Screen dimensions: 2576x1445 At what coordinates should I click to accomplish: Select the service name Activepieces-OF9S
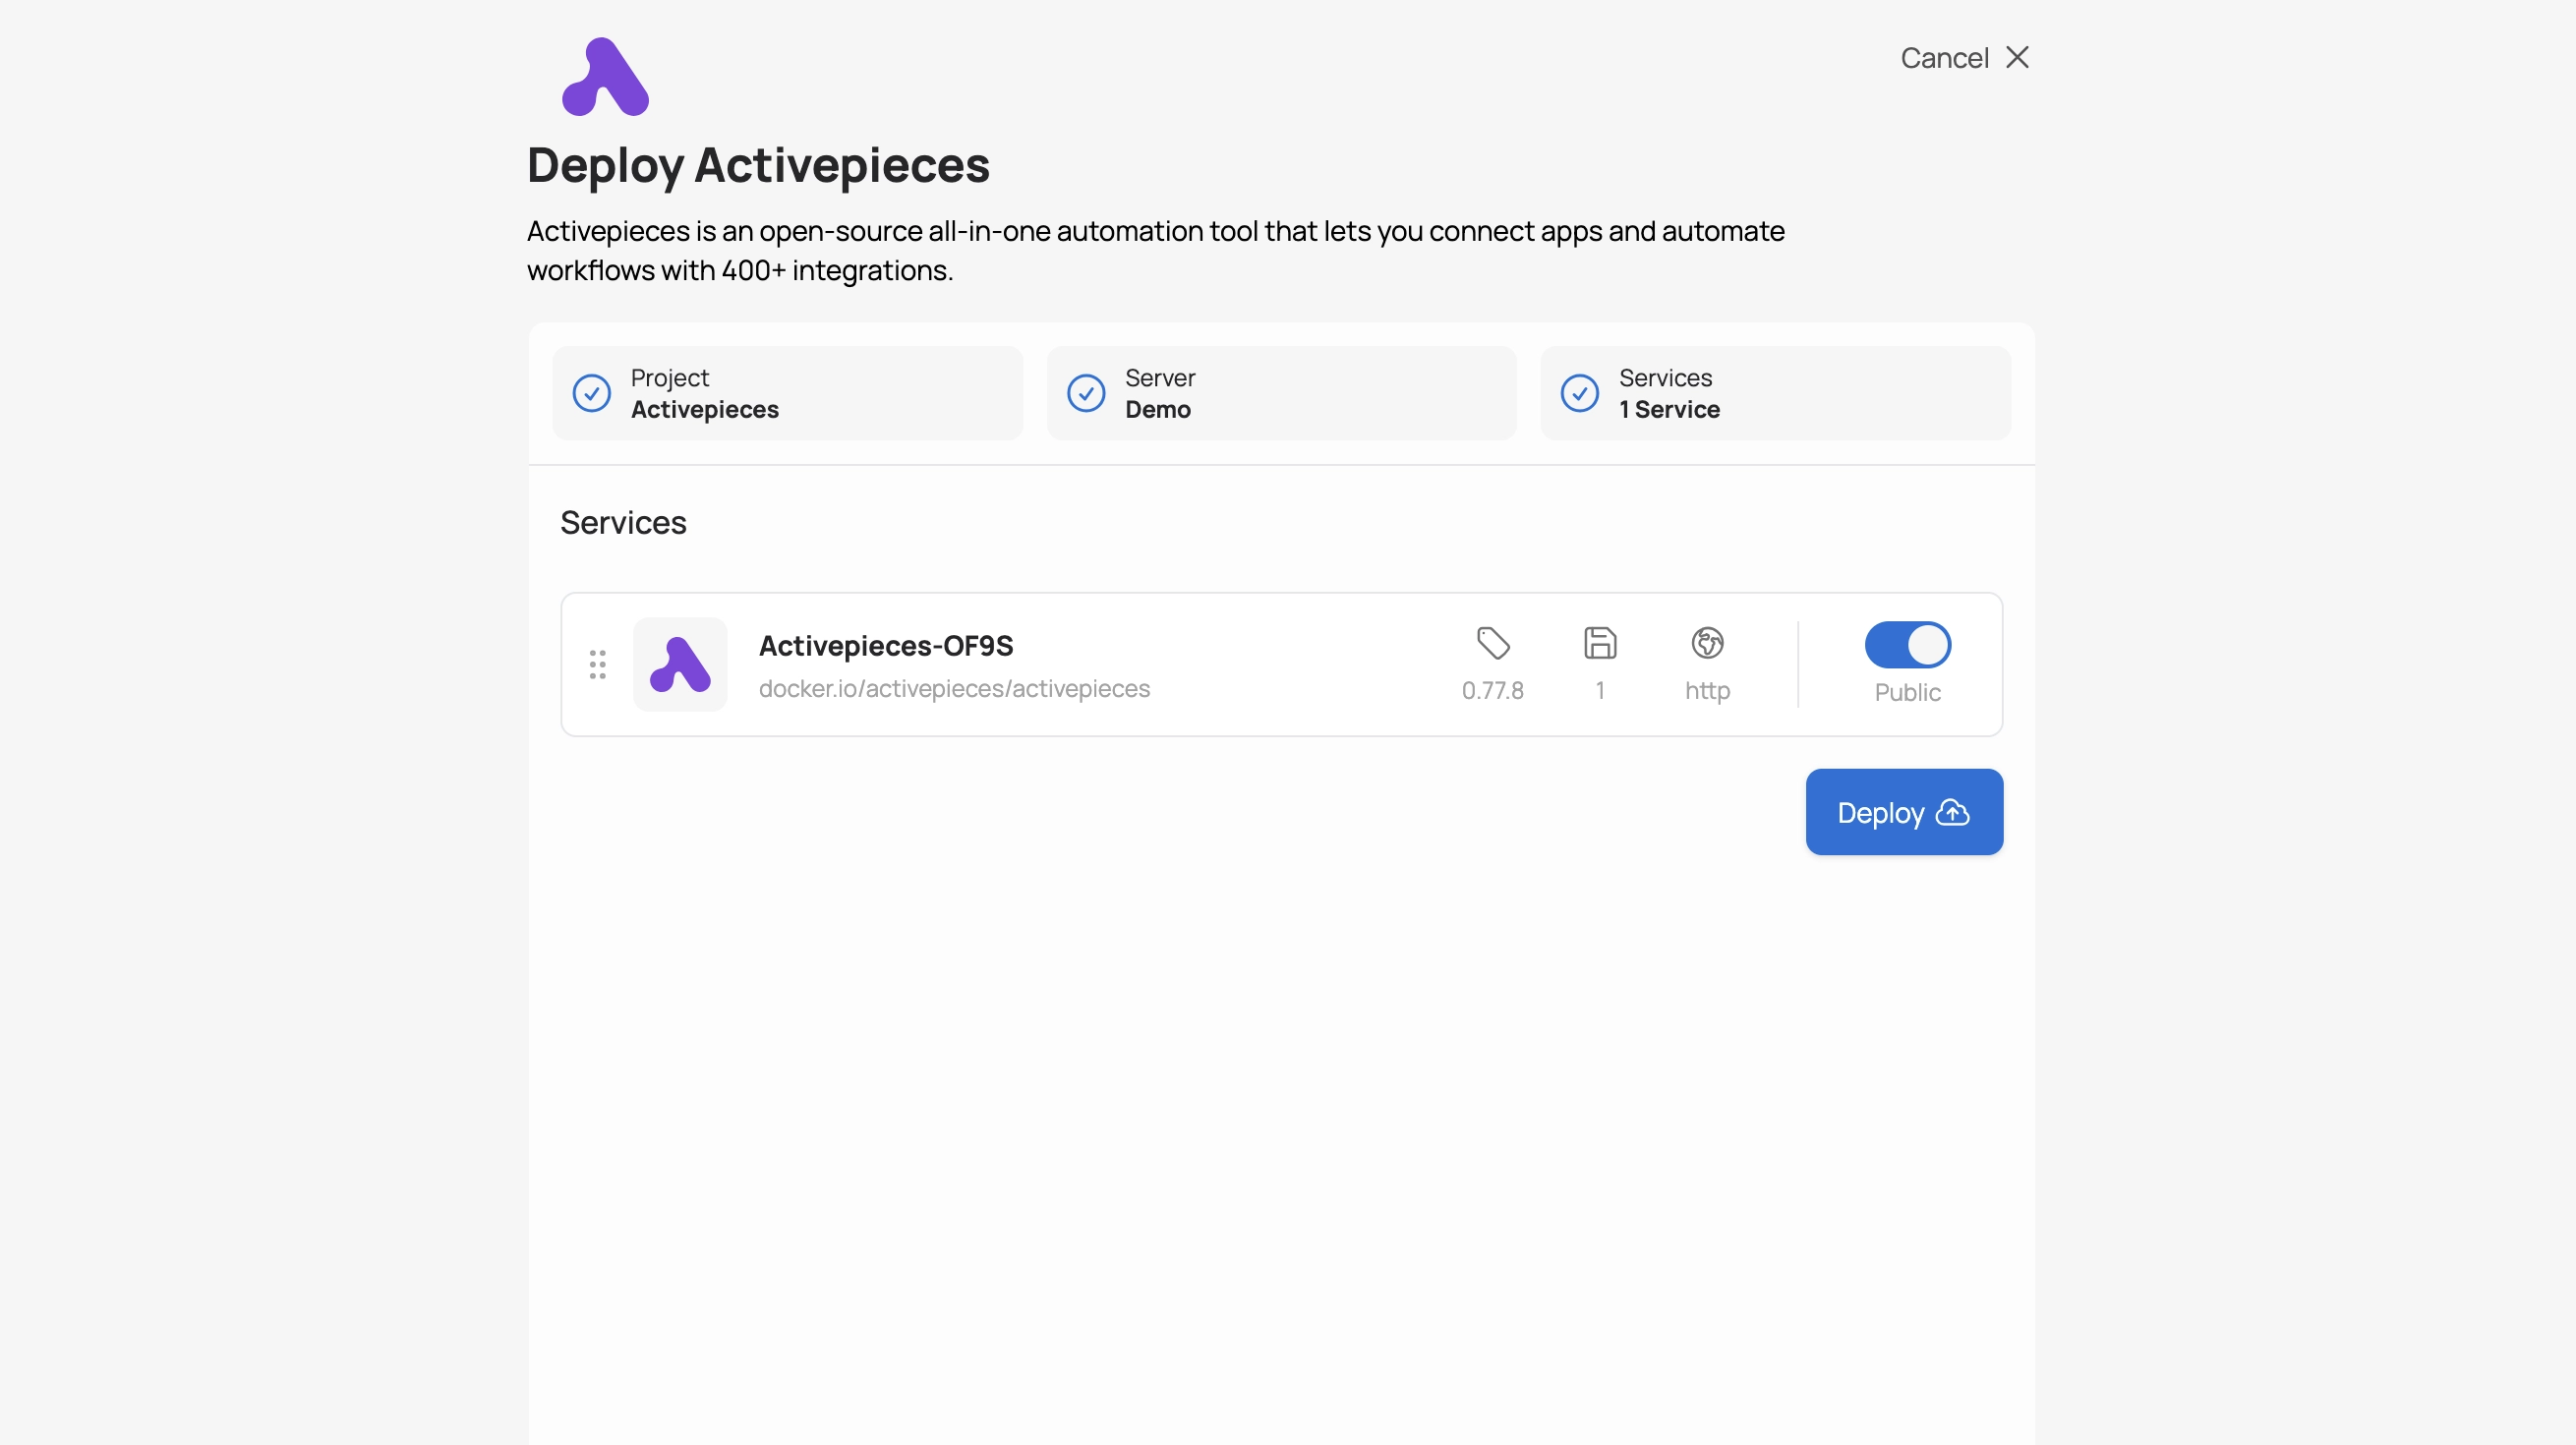click(885, 645)
